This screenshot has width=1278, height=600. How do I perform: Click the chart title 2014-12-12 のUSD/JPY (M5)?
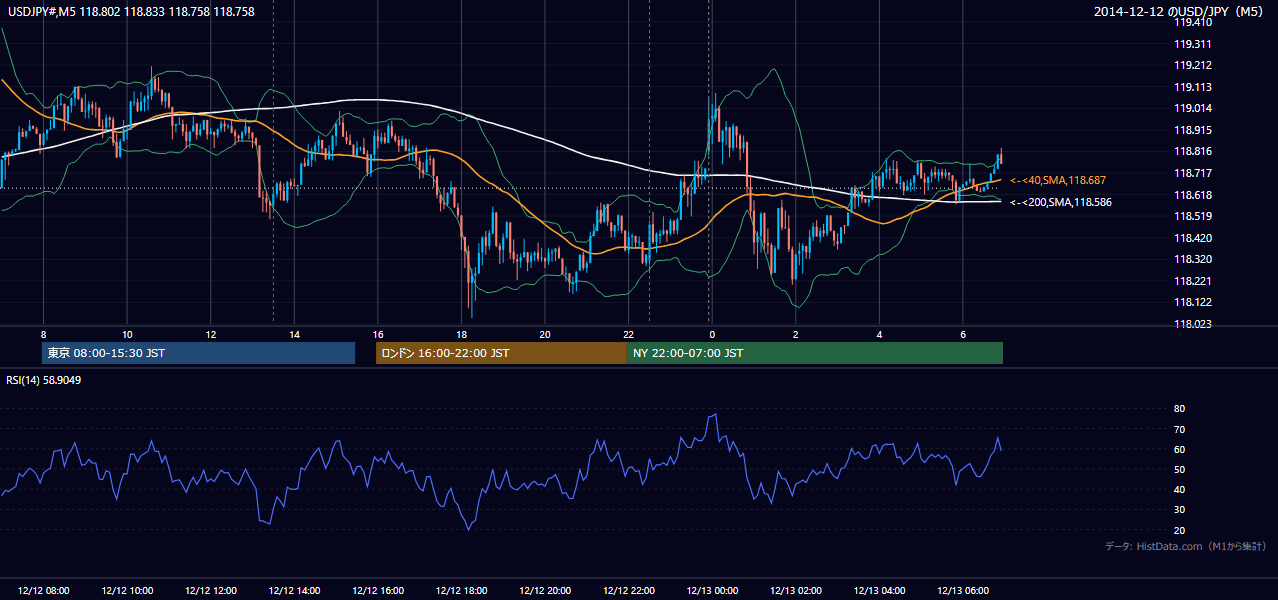tap(1179, 11)
